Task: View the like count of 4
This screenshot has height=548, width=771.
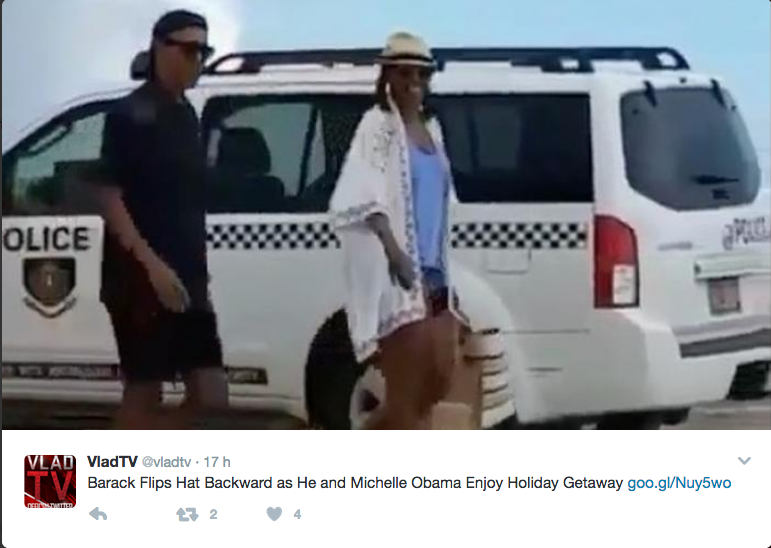Action: (x=297, y=515)
